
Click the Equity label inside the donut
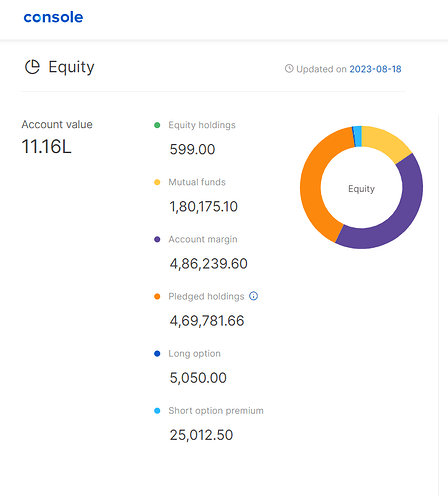pyautogui.click(x=361, y=189)
